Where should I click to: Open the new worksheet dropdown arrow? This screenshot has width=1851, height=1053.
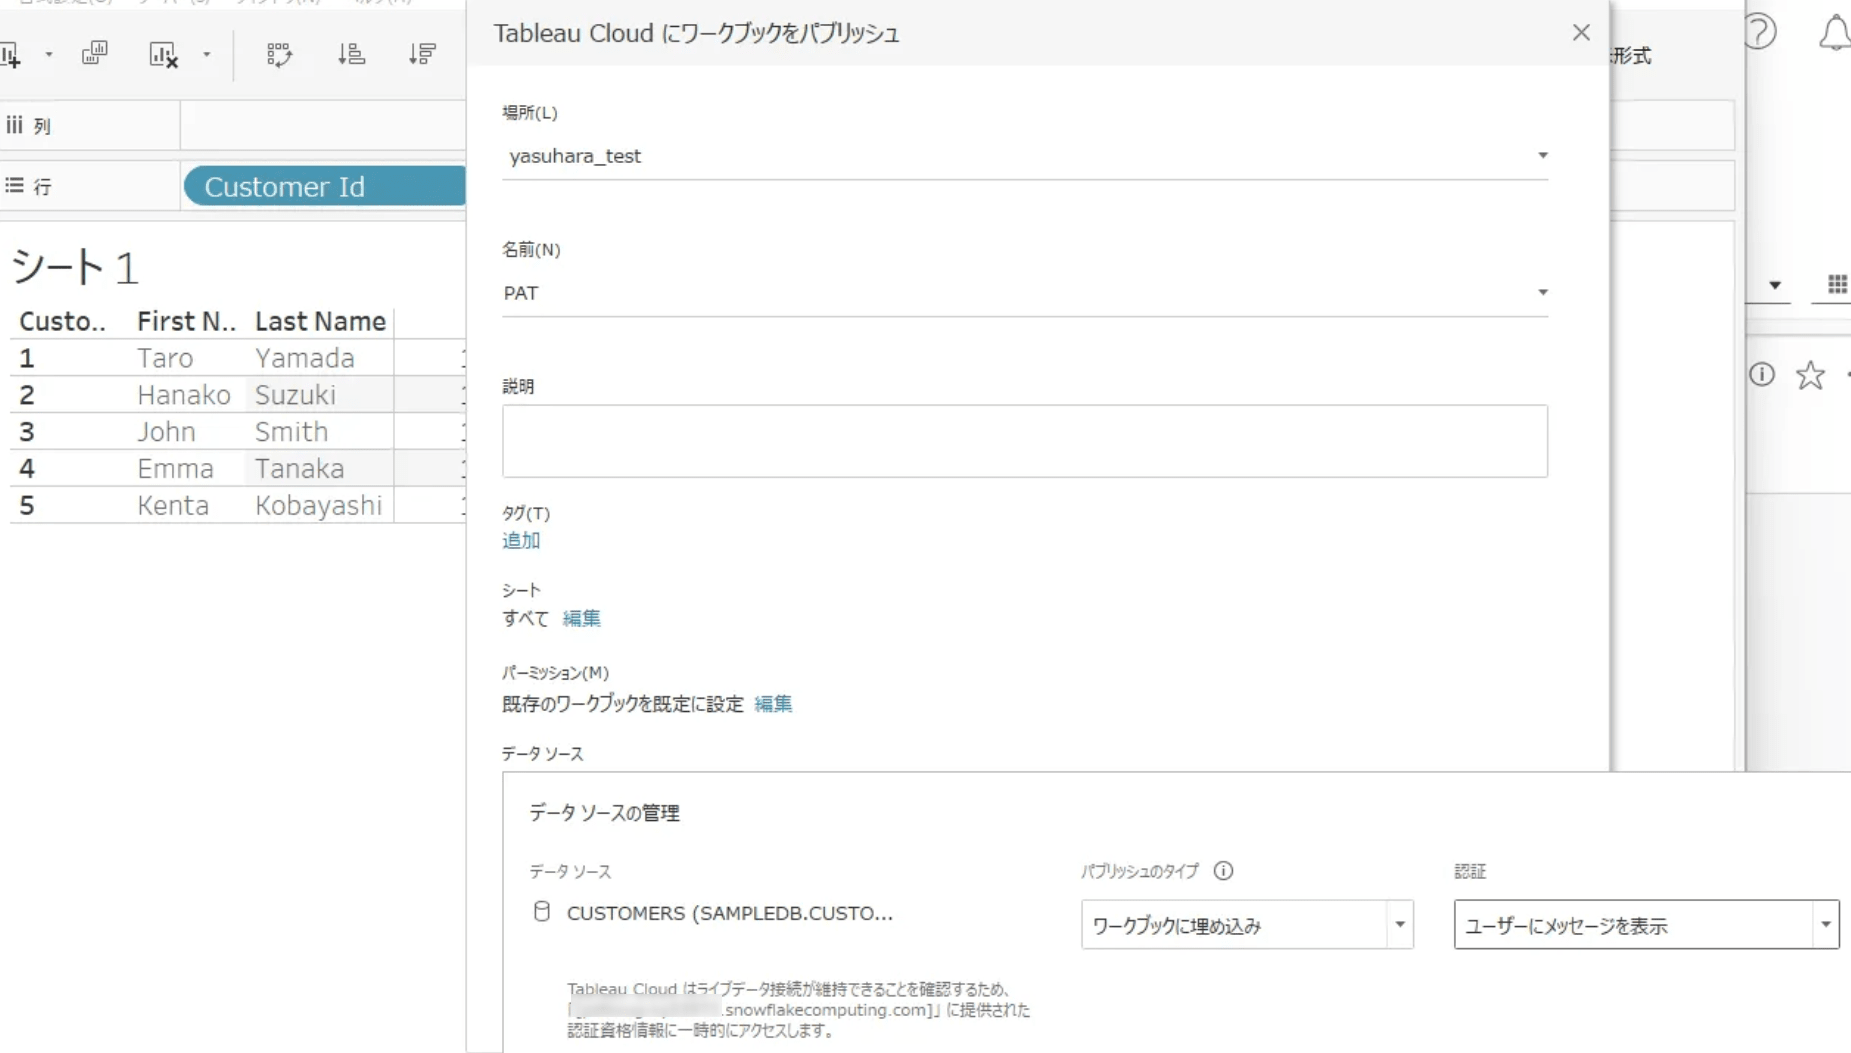[x=48, y=55]
